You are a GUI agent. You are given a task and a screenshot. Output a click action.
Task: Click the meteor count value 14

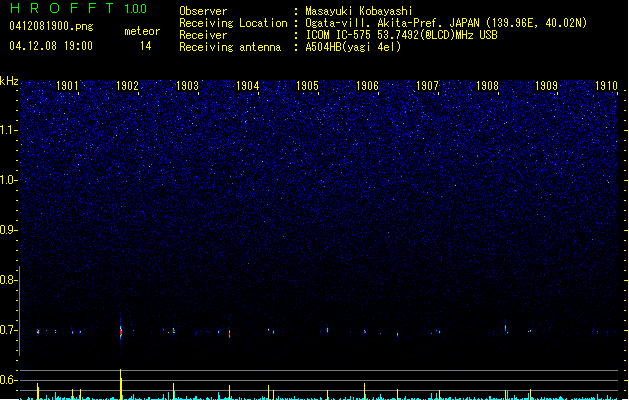pos(146,46)
